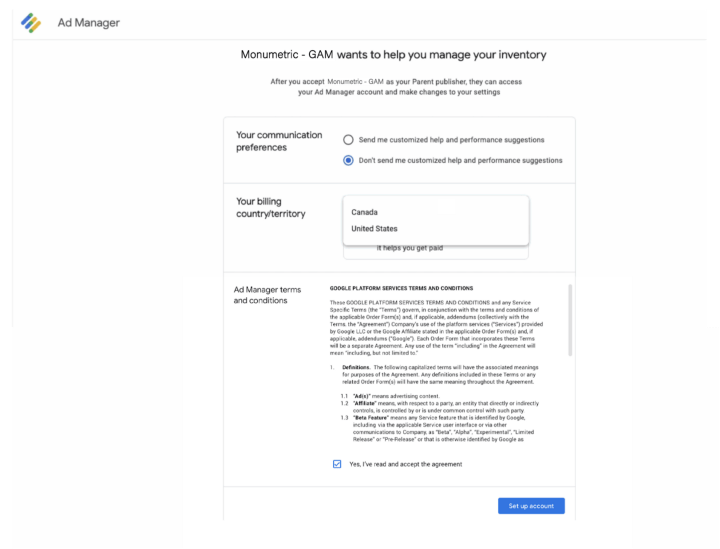Click 'After you accept Monumetric - GAM' description text
This screenshot has height=549, width=720.
click(x=396, y=87)
